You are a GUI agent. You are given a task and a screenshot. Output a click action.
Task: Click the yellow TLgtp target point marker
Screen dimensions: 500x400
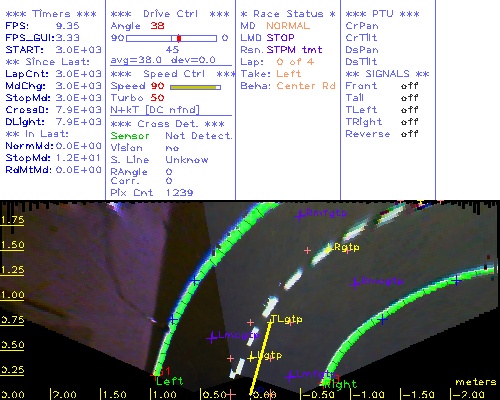[x=270, y=321]
